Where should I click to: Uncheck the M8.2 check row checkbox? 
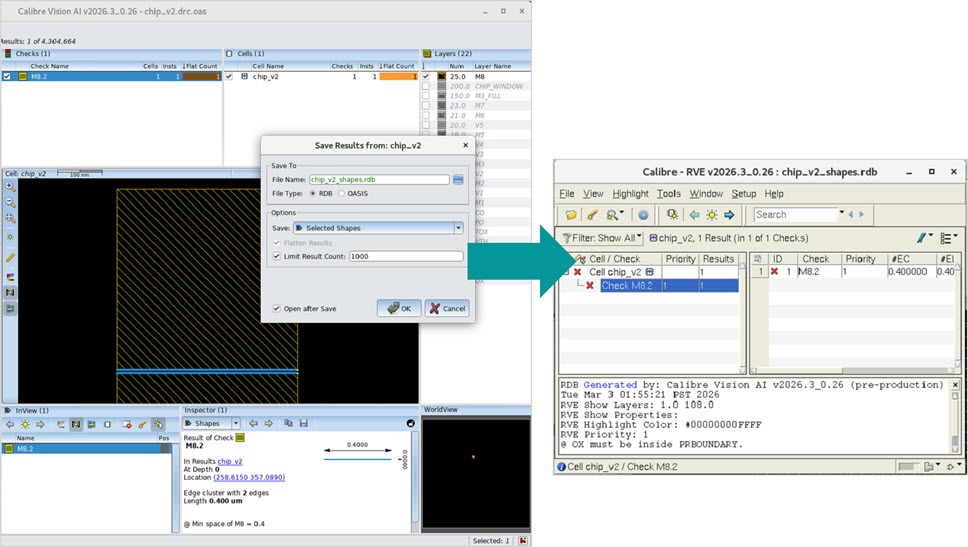tap(7, 77)
